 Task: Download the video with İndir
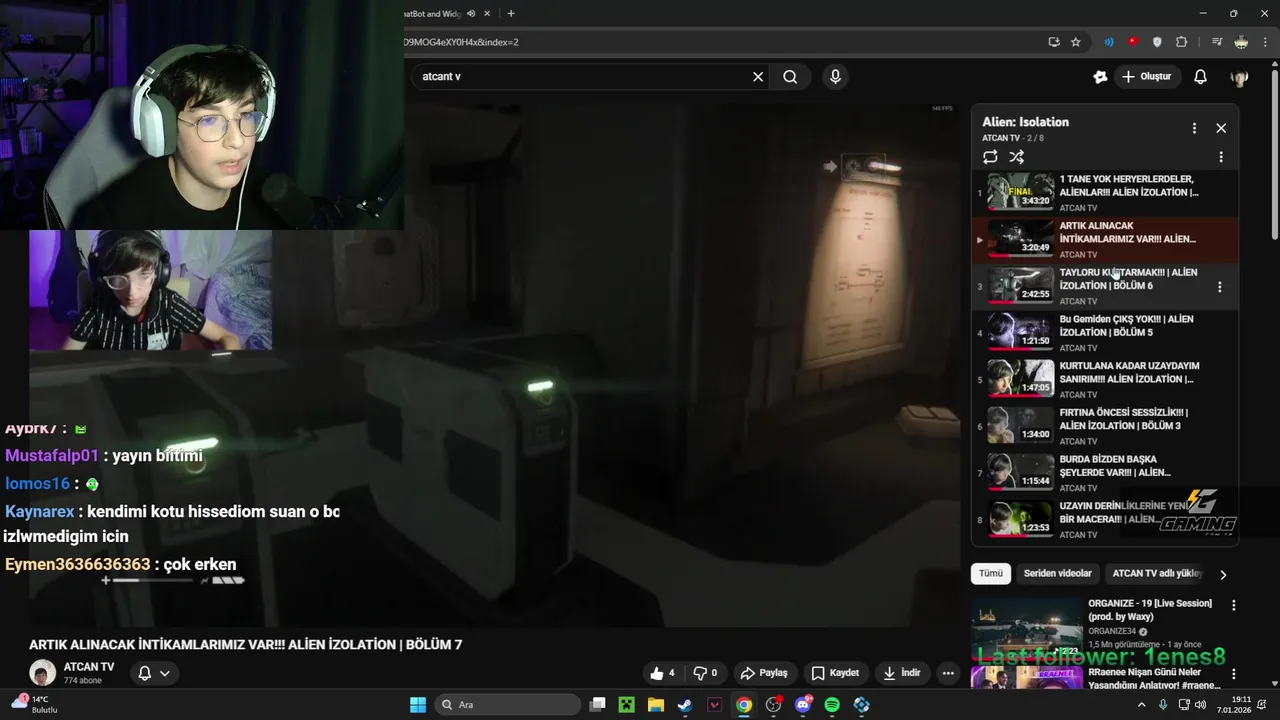coord(902,673)
